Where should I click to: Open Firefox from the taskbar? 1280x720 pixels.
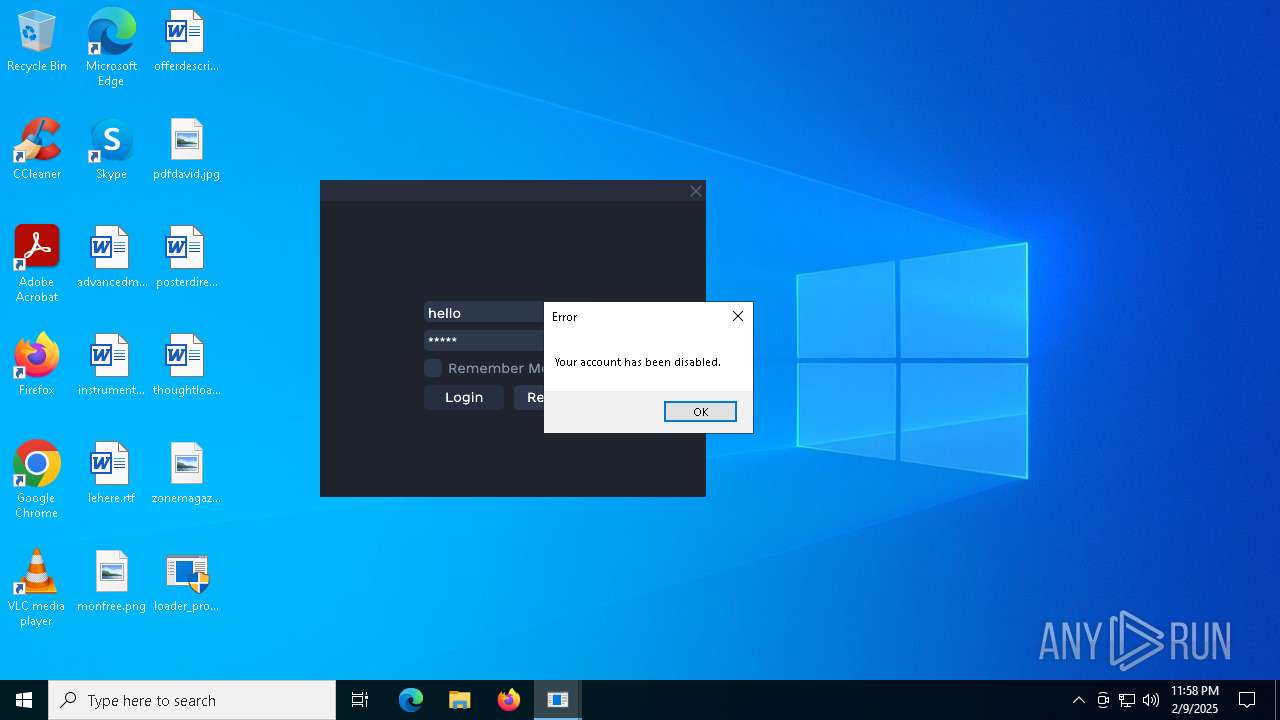509,700
